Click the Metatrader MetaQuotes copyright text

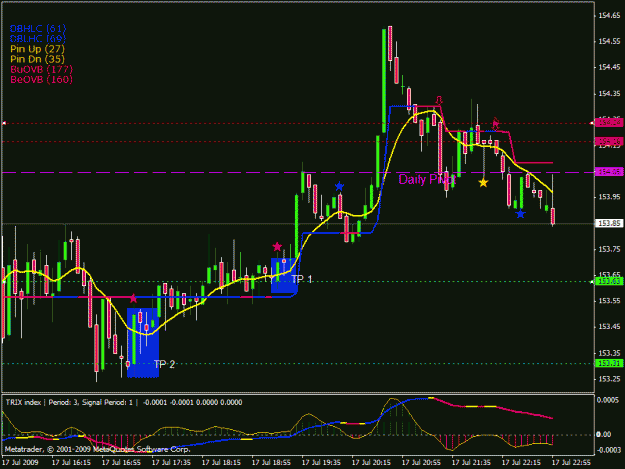tap(98, 449)
